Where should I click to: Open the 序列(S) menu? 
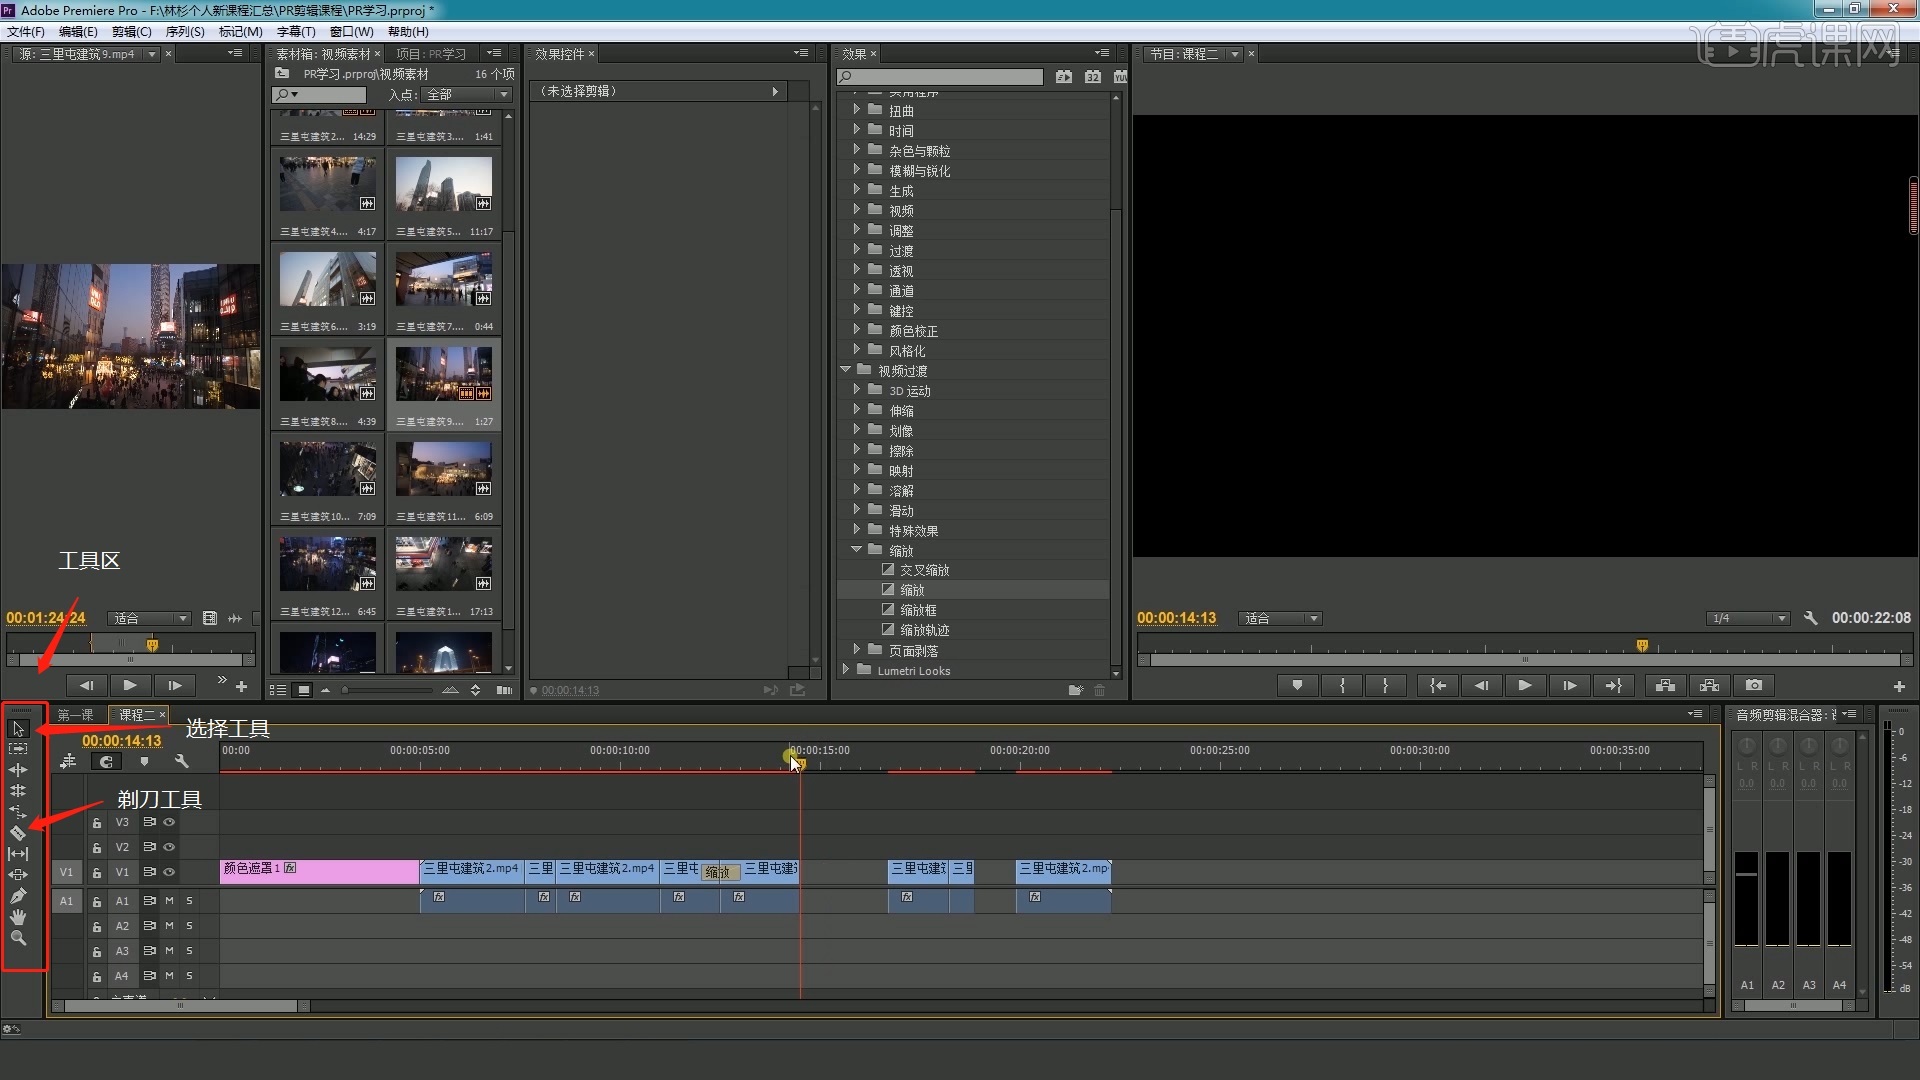tap(185, 32)
